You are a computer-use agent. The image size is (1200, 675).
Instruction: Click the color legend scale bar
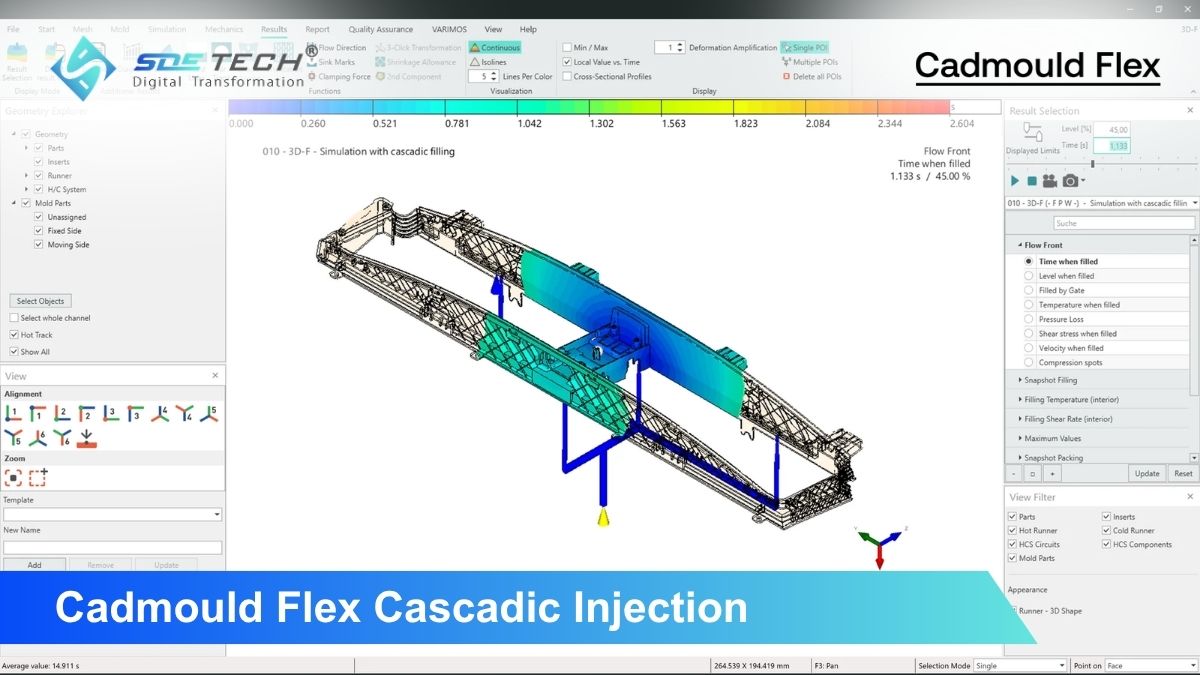[589, 107]
